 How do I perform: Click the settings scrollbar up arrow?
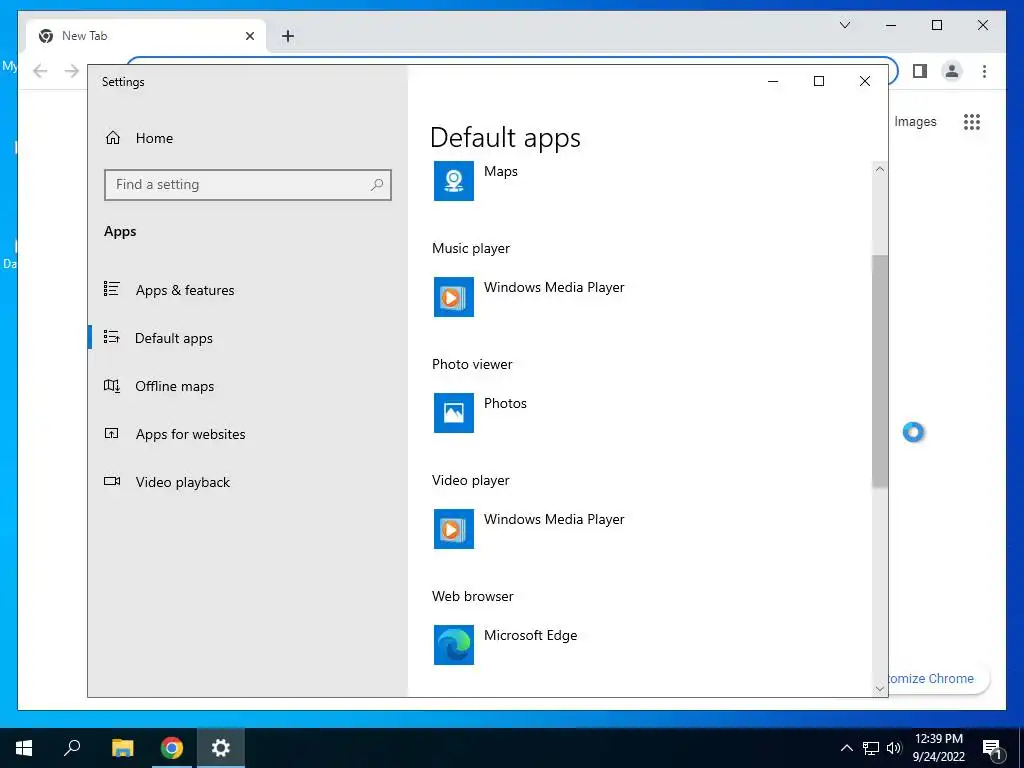880,169
